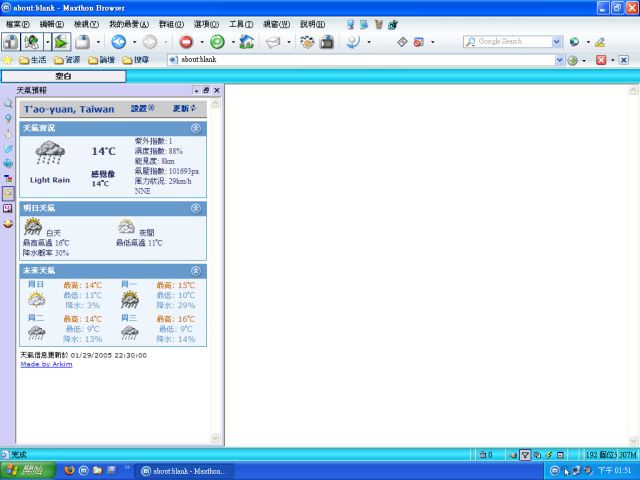Click the 更新 refresh weather button
640x480 pixels.
pos(184,108)
